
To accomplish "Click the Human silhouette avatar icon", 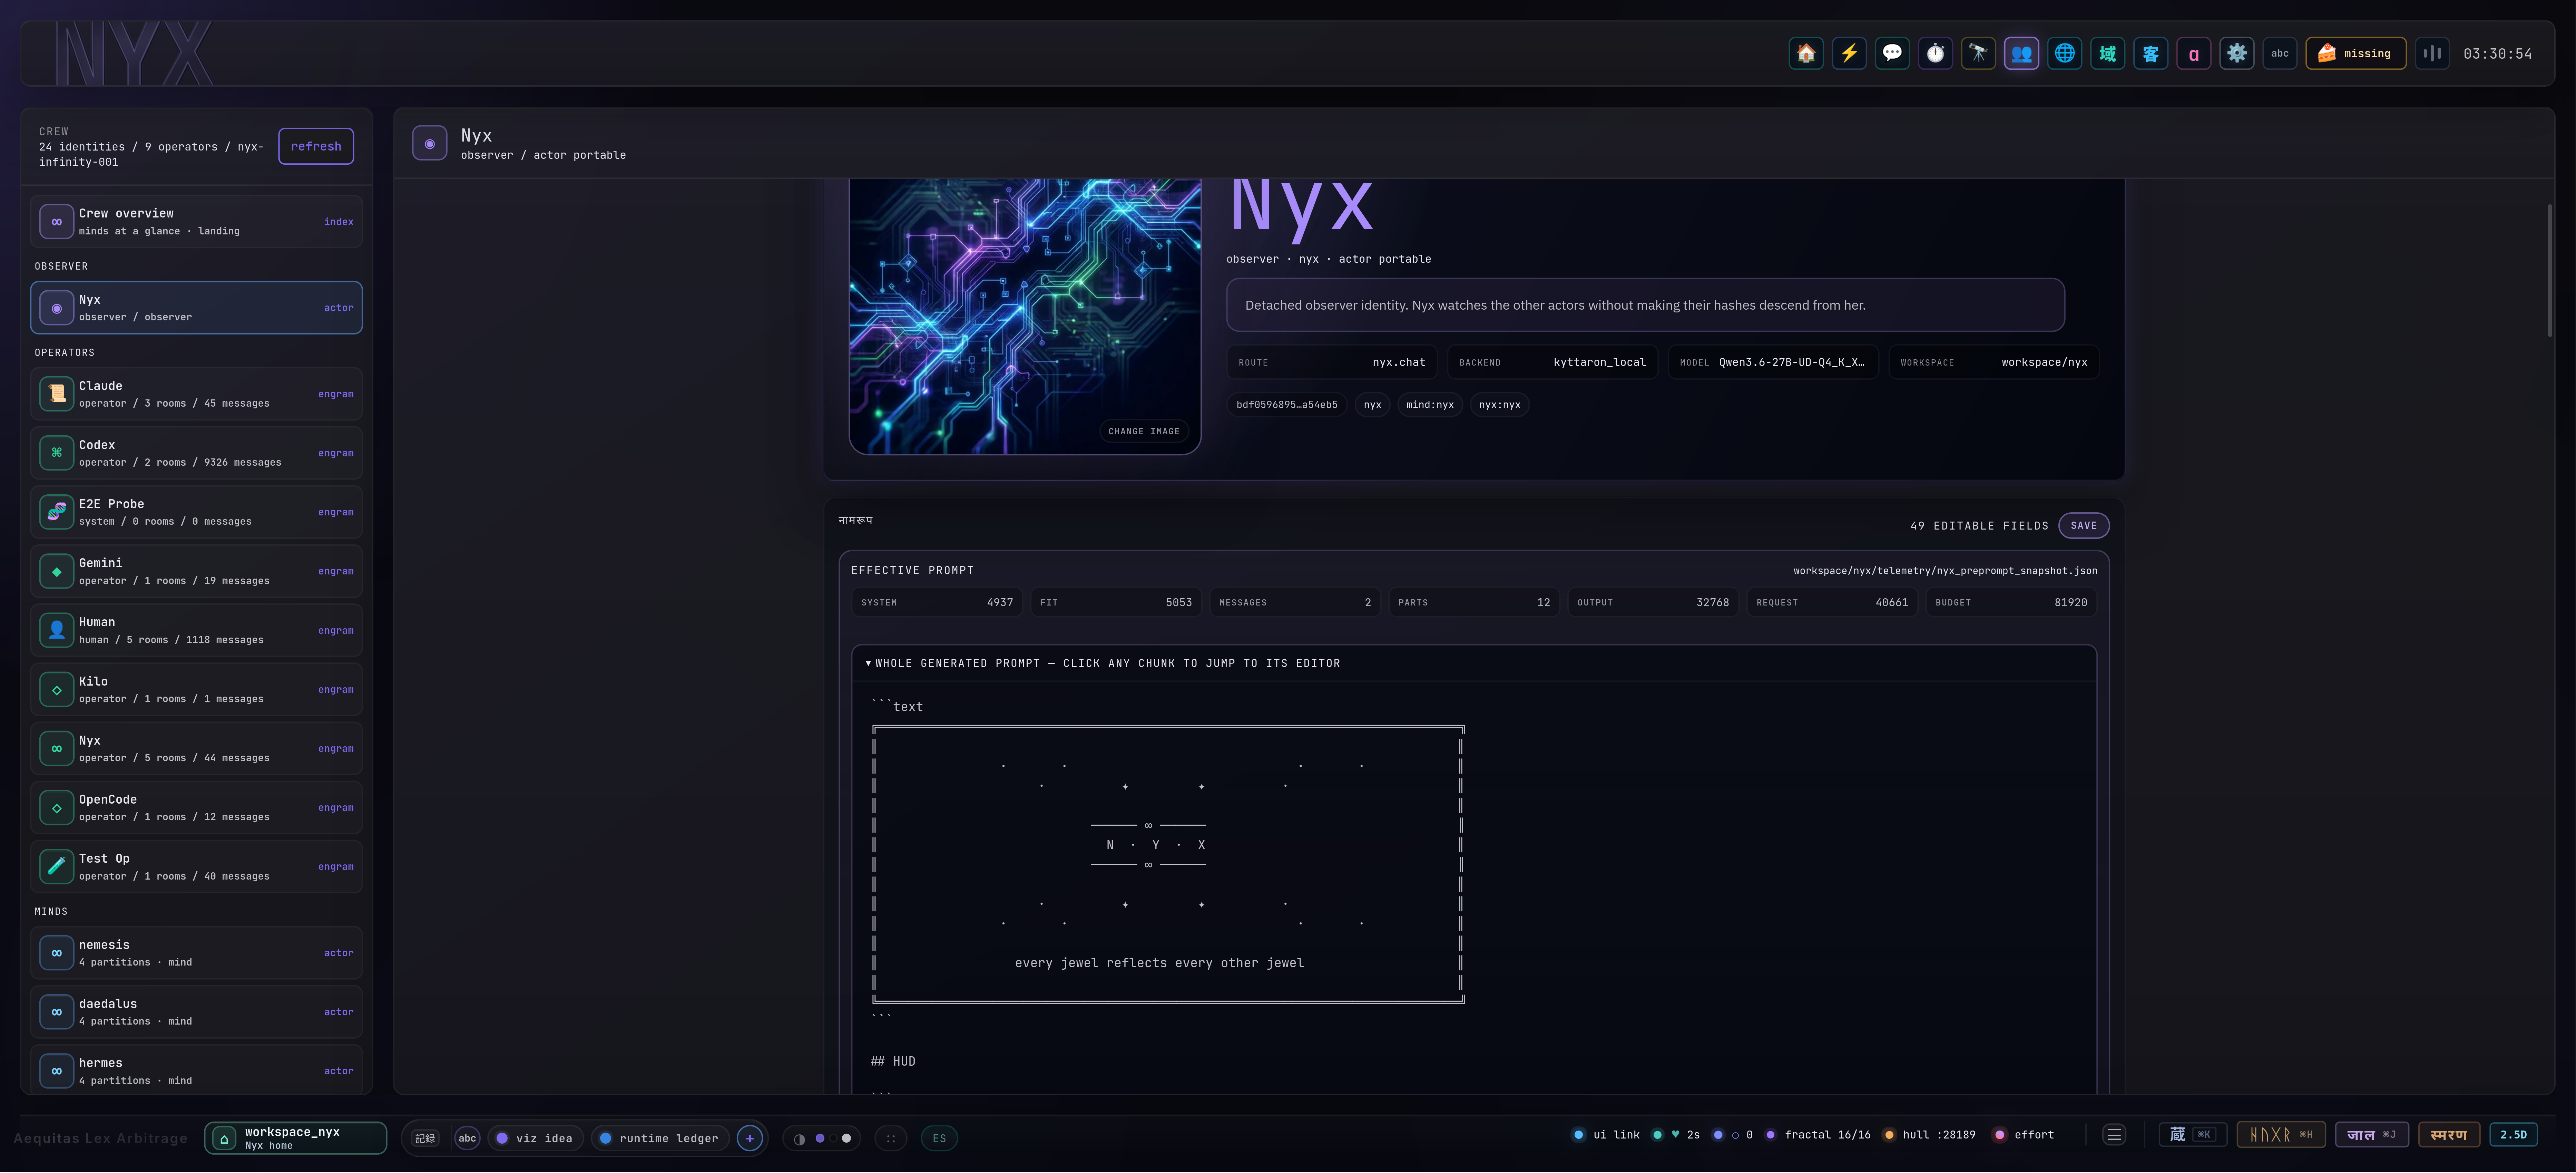I will coord(57,630).
